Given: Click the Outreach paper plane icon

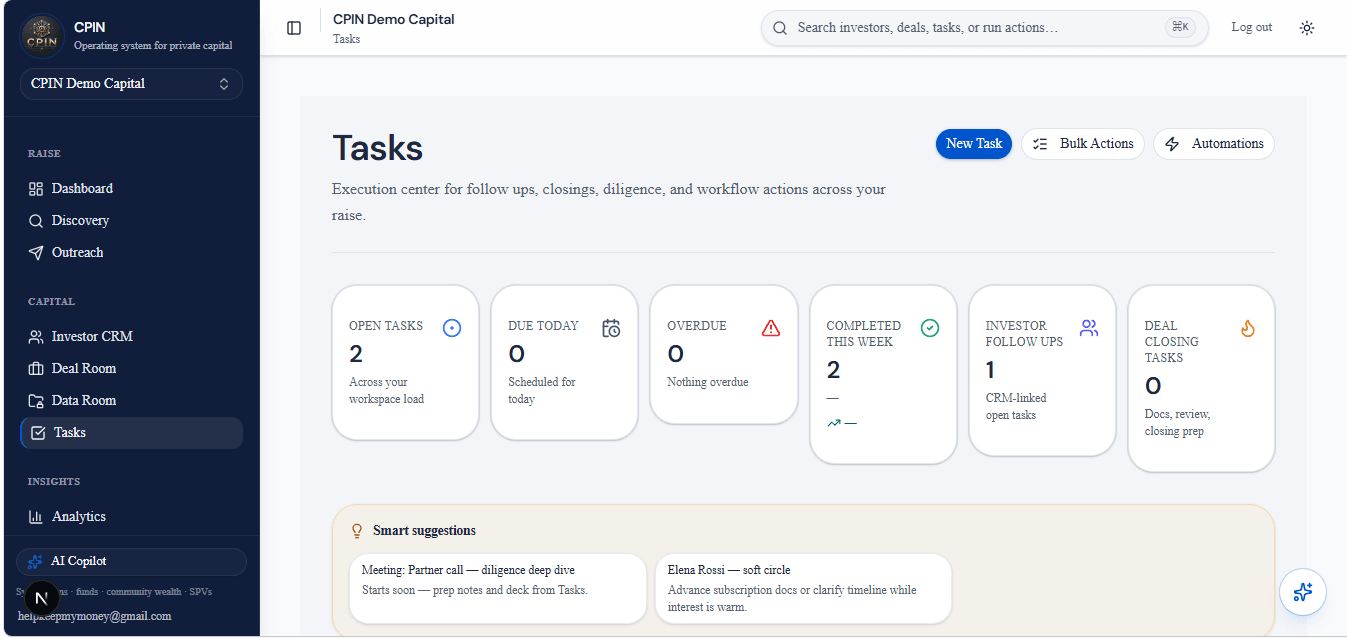Looking at the screenshot, I should 36,253.
